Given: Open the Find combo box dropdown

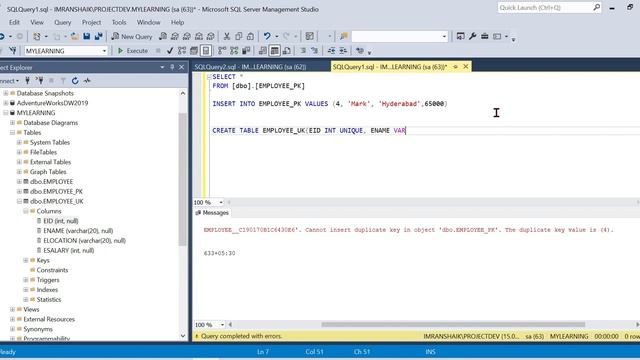Looking at the screenshot, I should point(444,37).
